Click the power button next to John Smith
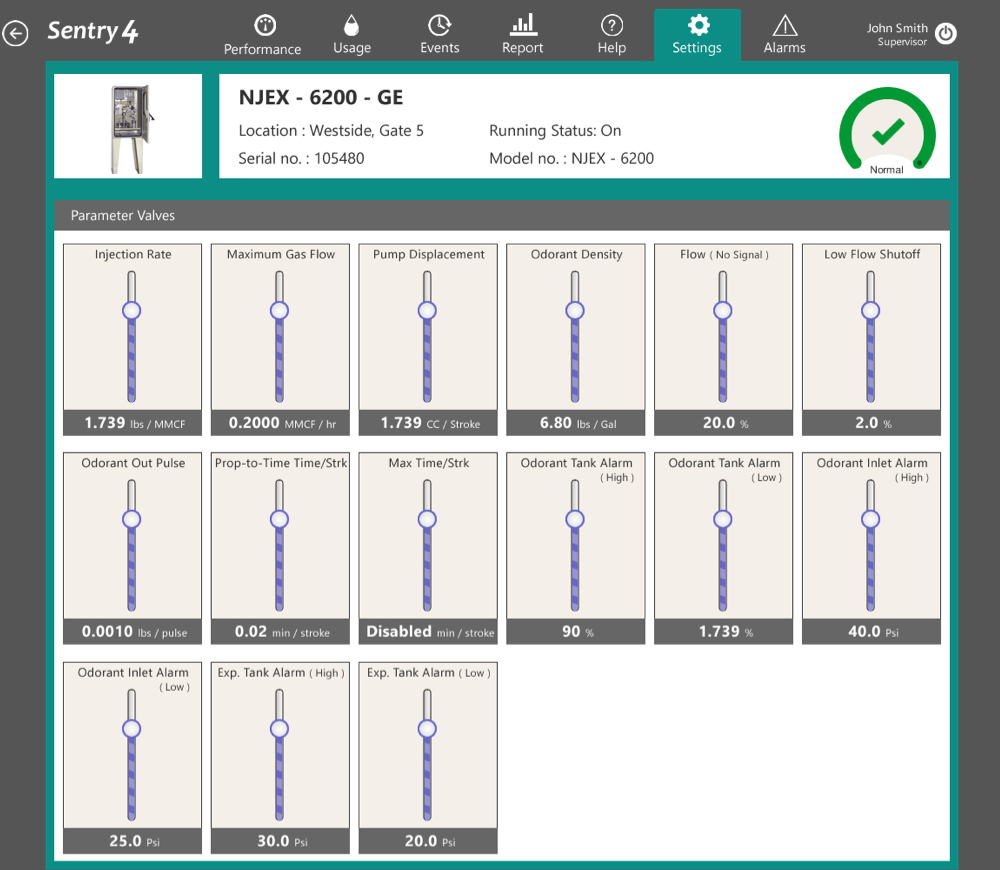The image size is (1000, 870). click(946, 33)
